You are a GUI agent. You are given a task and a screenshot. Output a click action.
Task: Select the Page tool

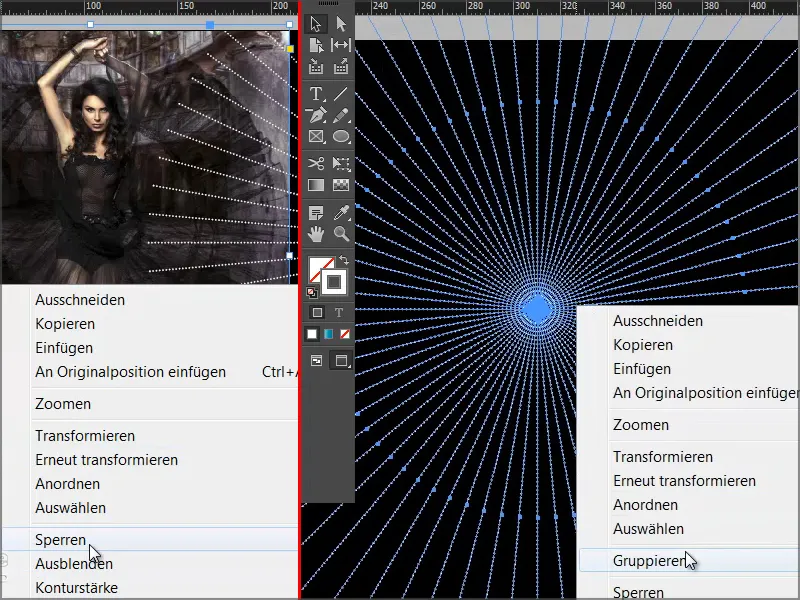316,45
